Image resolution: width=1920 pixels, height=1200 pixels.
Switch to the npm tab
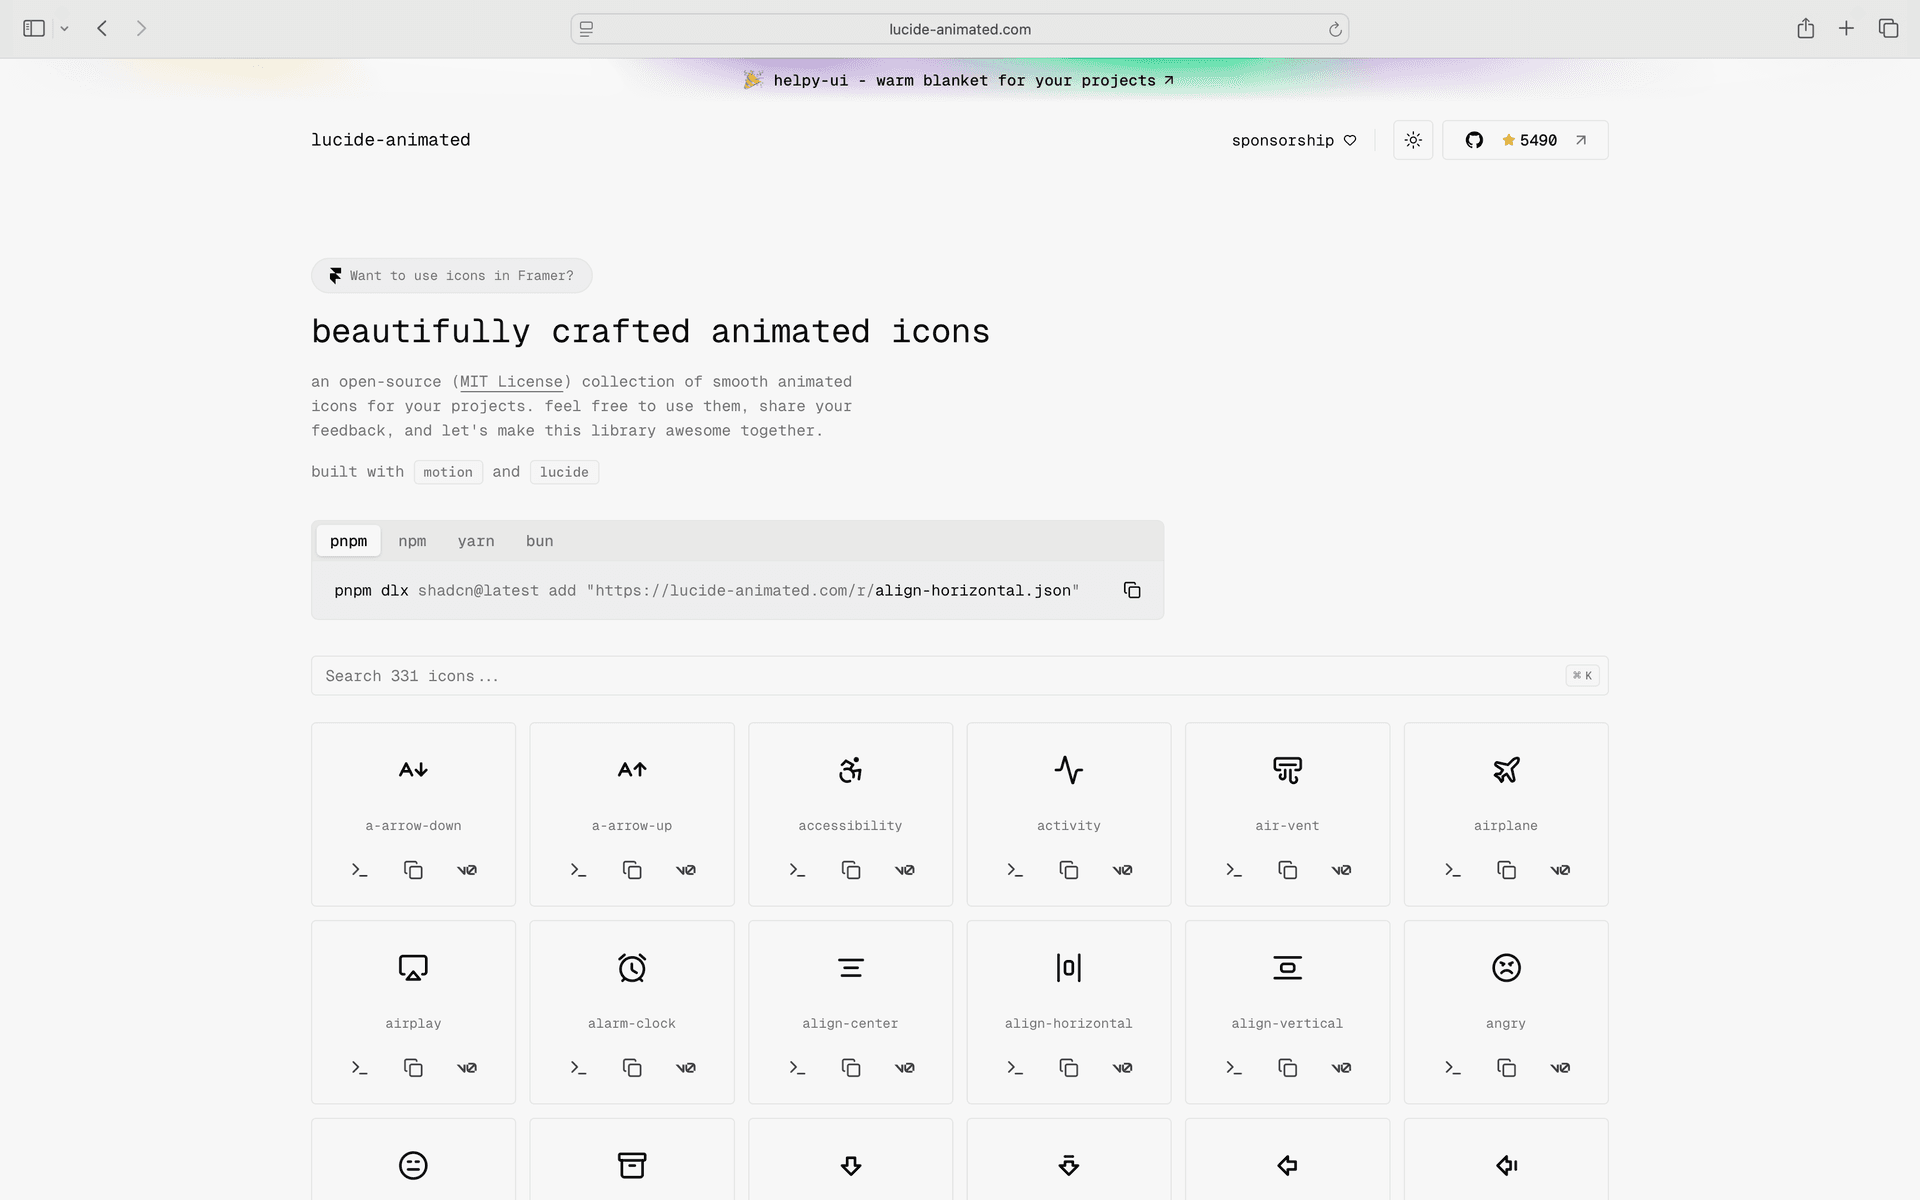412,541
